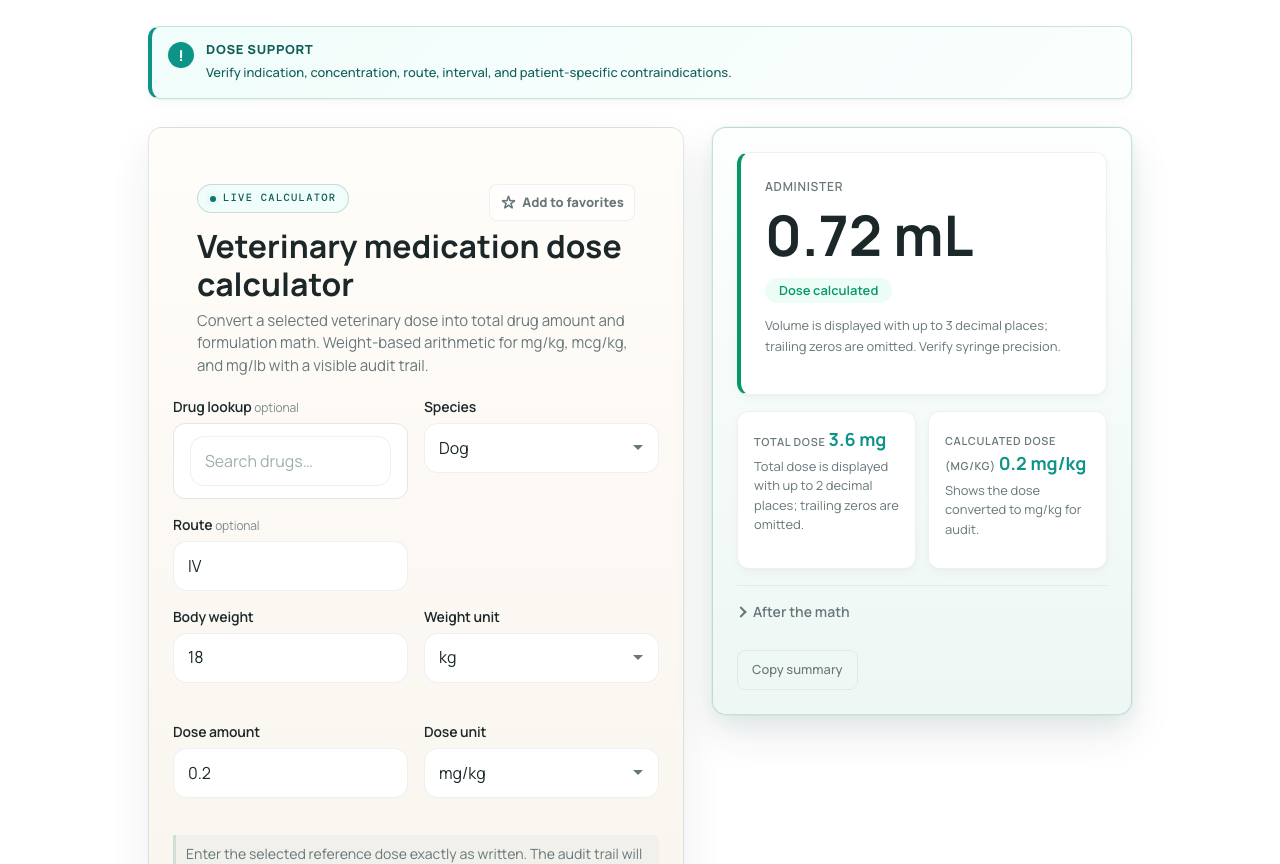Click the exclamation alert icon in Dose Support banner
This screenshot has width=1280, height=864.
pyautogui.click(x=181, y=55)
